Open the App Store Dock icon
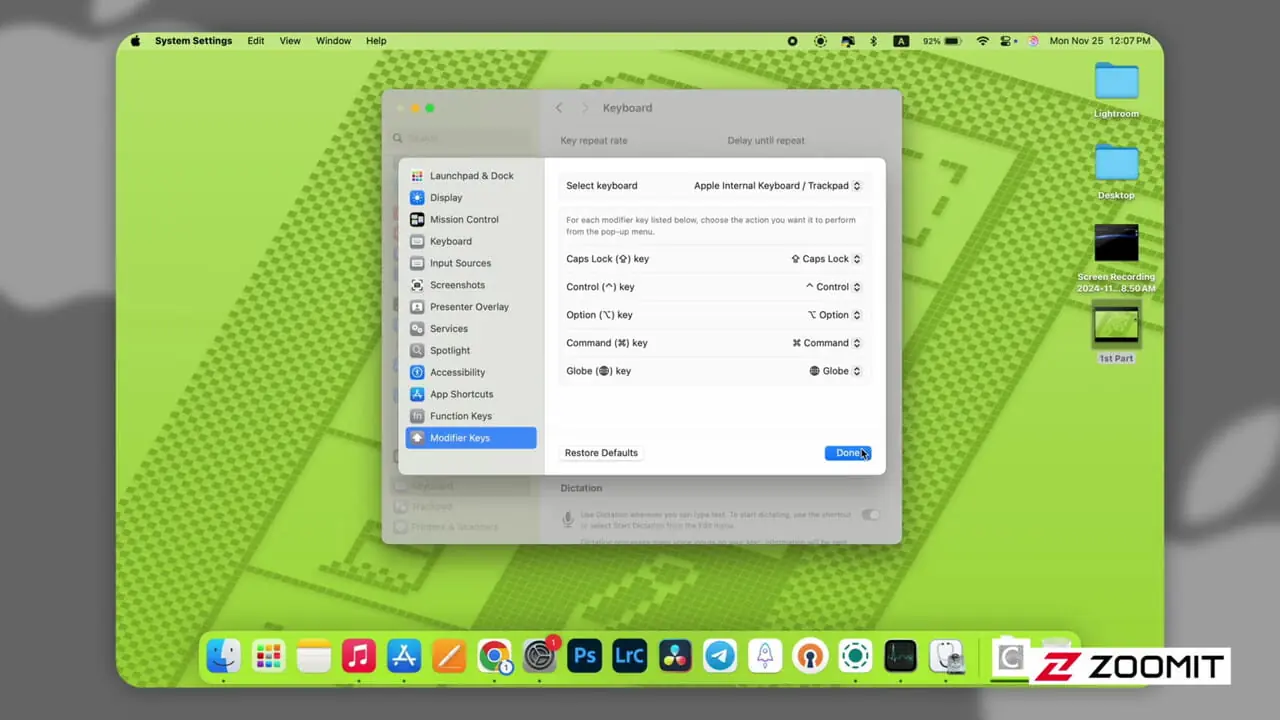Viewport: 1280px width, 720px height. (x=404, y=656)
